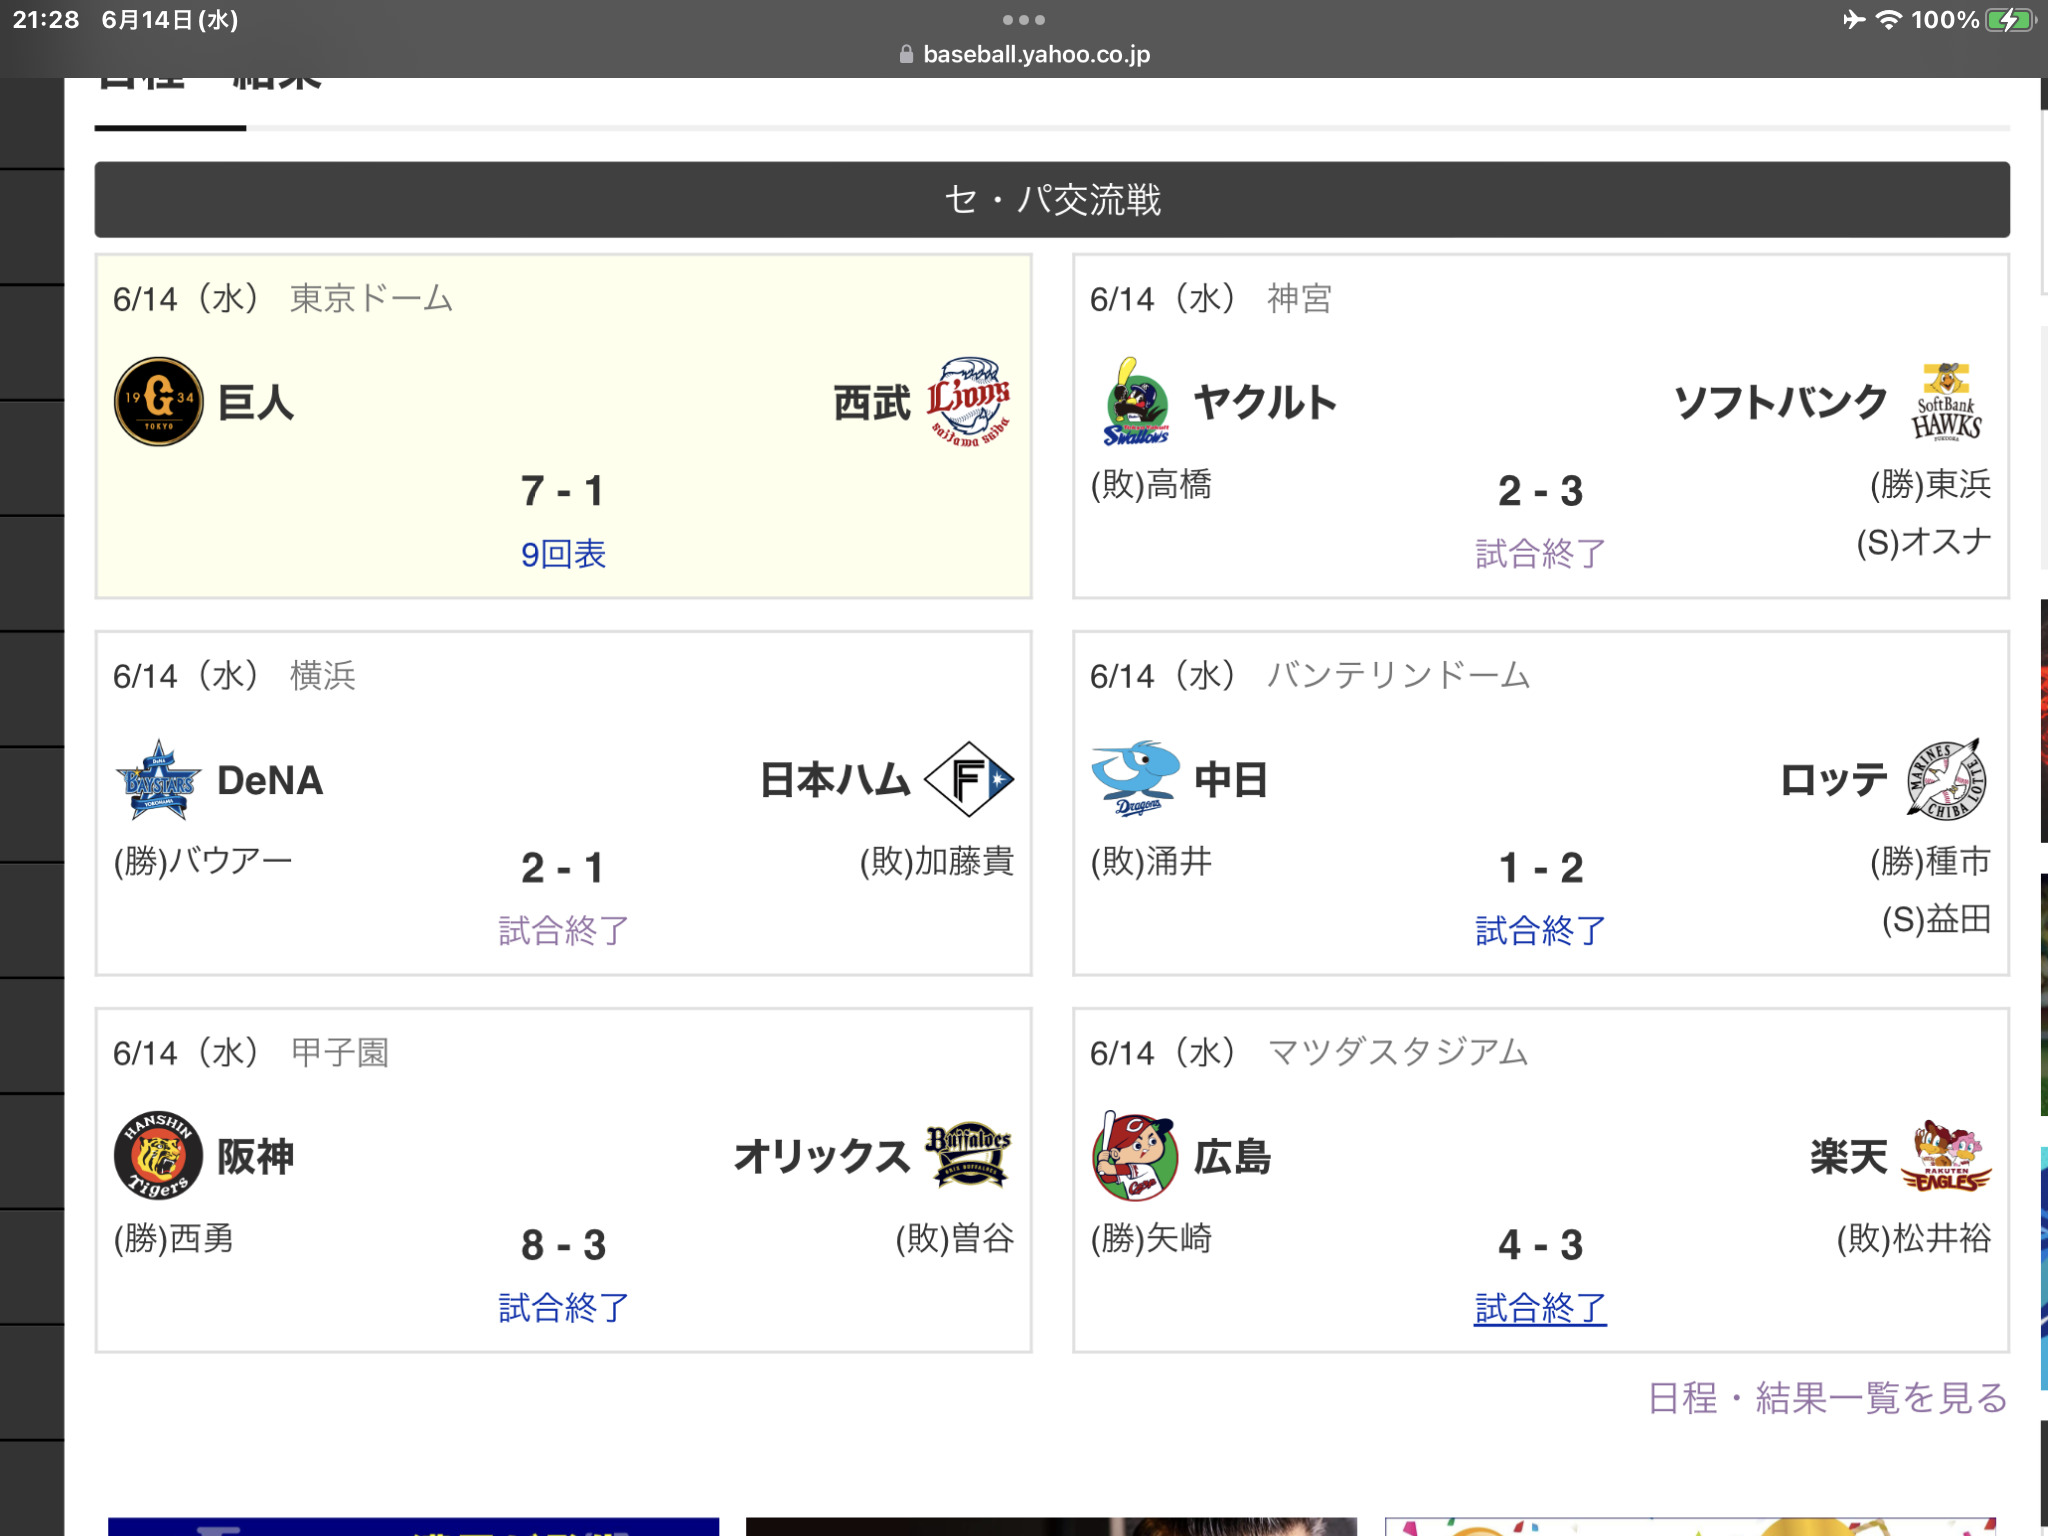
Task: Click the Nippon-Ham Fighters diamond logo
Action: coord(968,780)
